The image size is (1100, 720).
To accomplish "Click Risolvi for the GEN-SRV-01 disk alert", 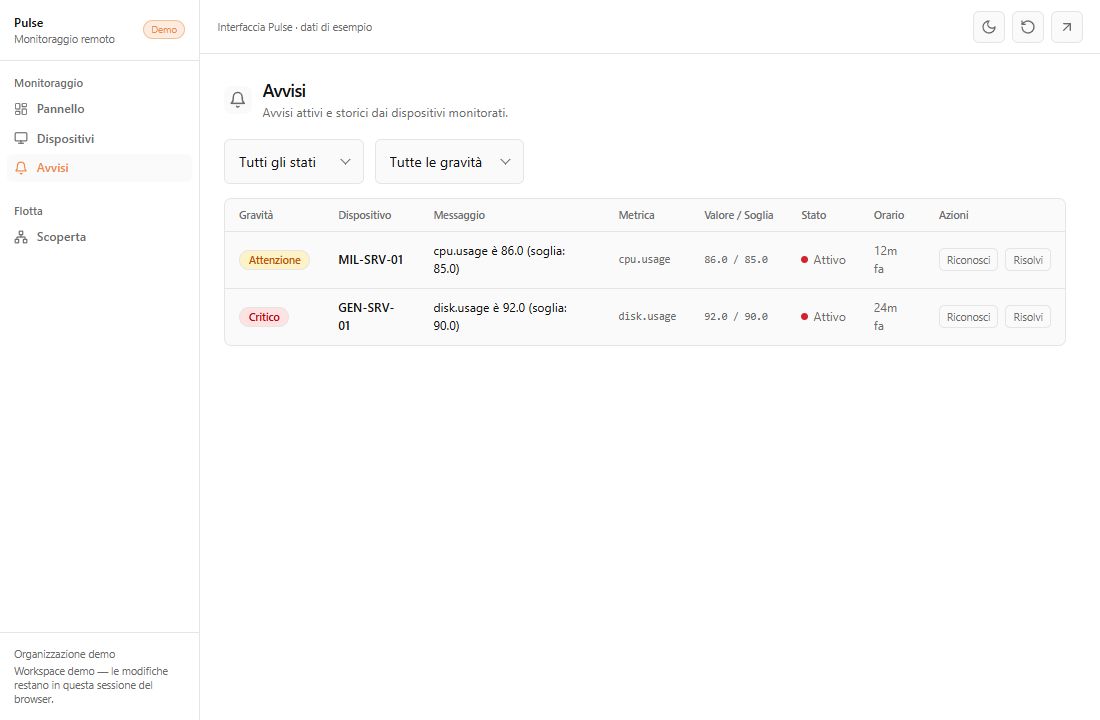I will tap(1028, 317).
